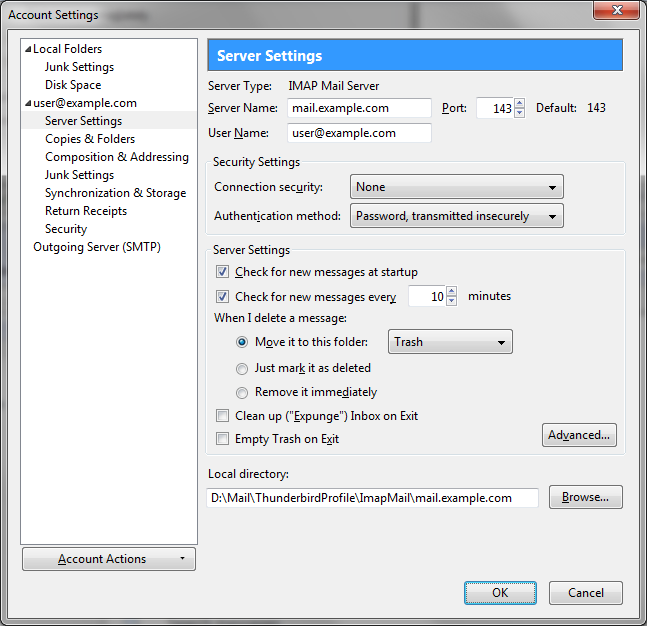
Task: Click the Advanced... button
Action: click(x=579, y=435)
